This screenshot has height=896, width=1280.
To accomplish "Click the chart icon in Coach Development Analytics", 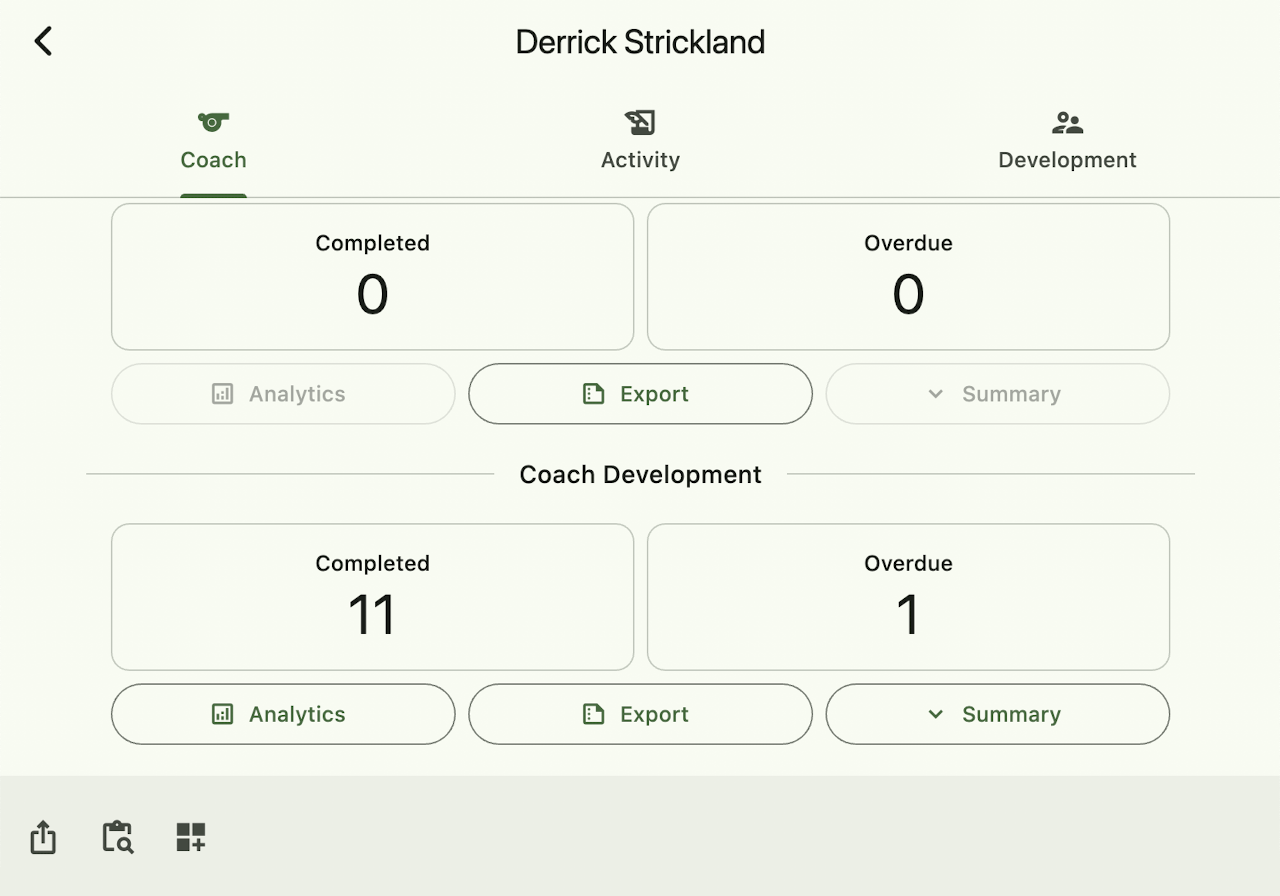I will 223,714.
